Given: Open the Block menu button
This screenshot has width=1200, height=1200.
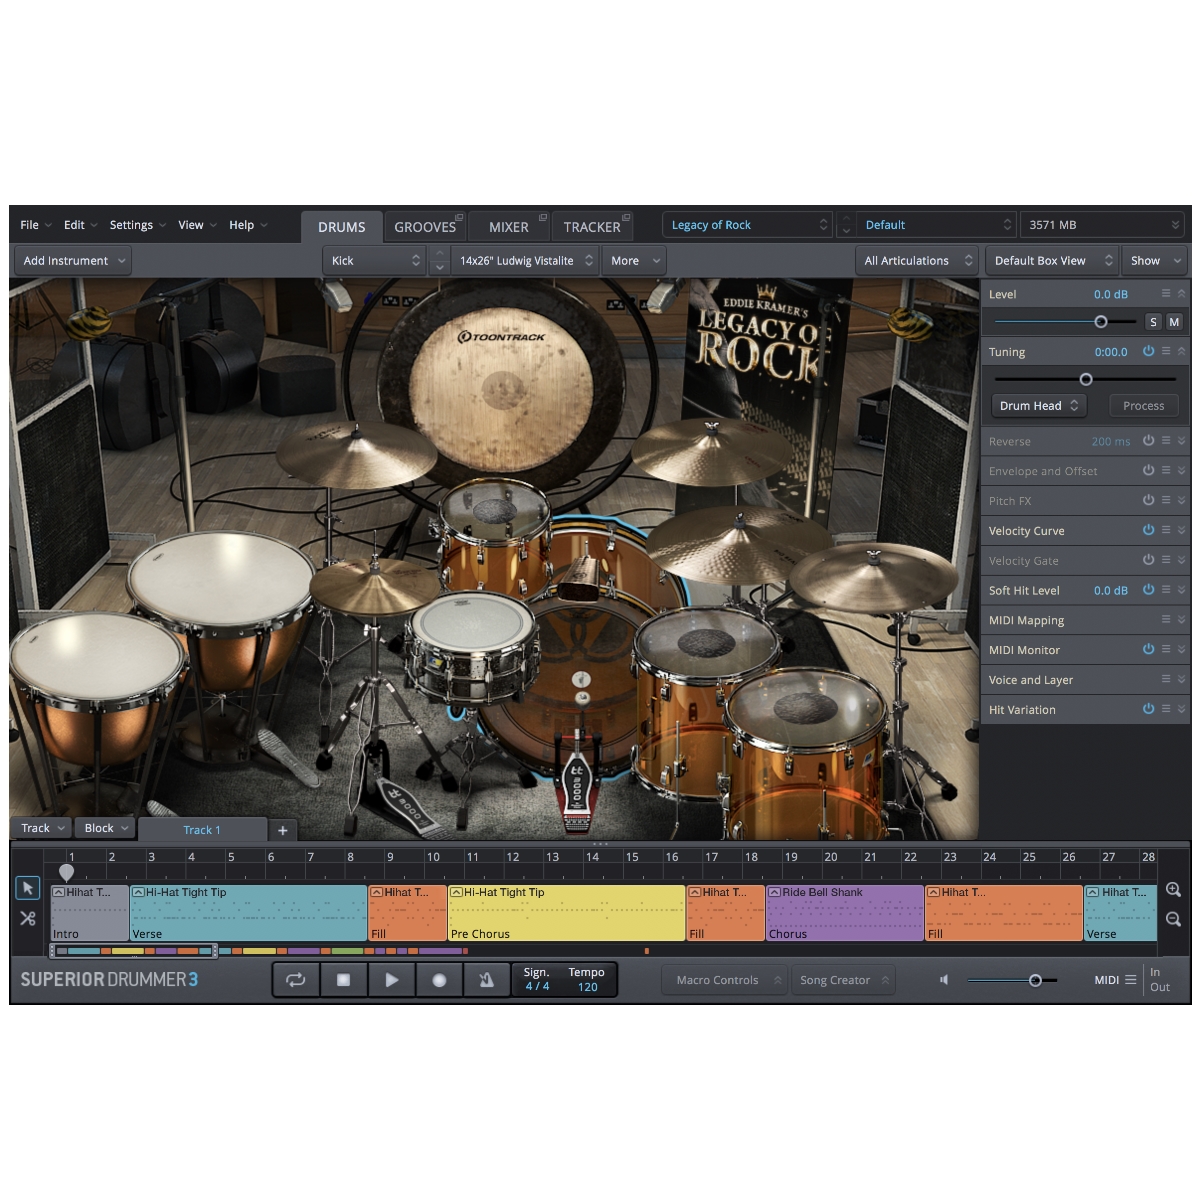Looking at the screenshot, I should pyautogui.click(x=106, y=828).
